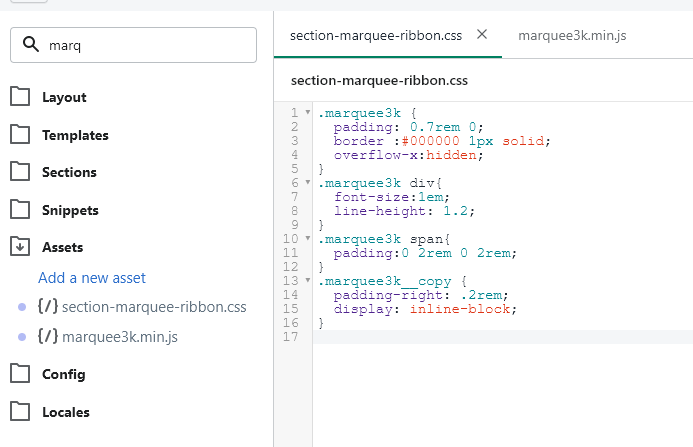
Task: Click the Locales folder icon
Action: 20,412
